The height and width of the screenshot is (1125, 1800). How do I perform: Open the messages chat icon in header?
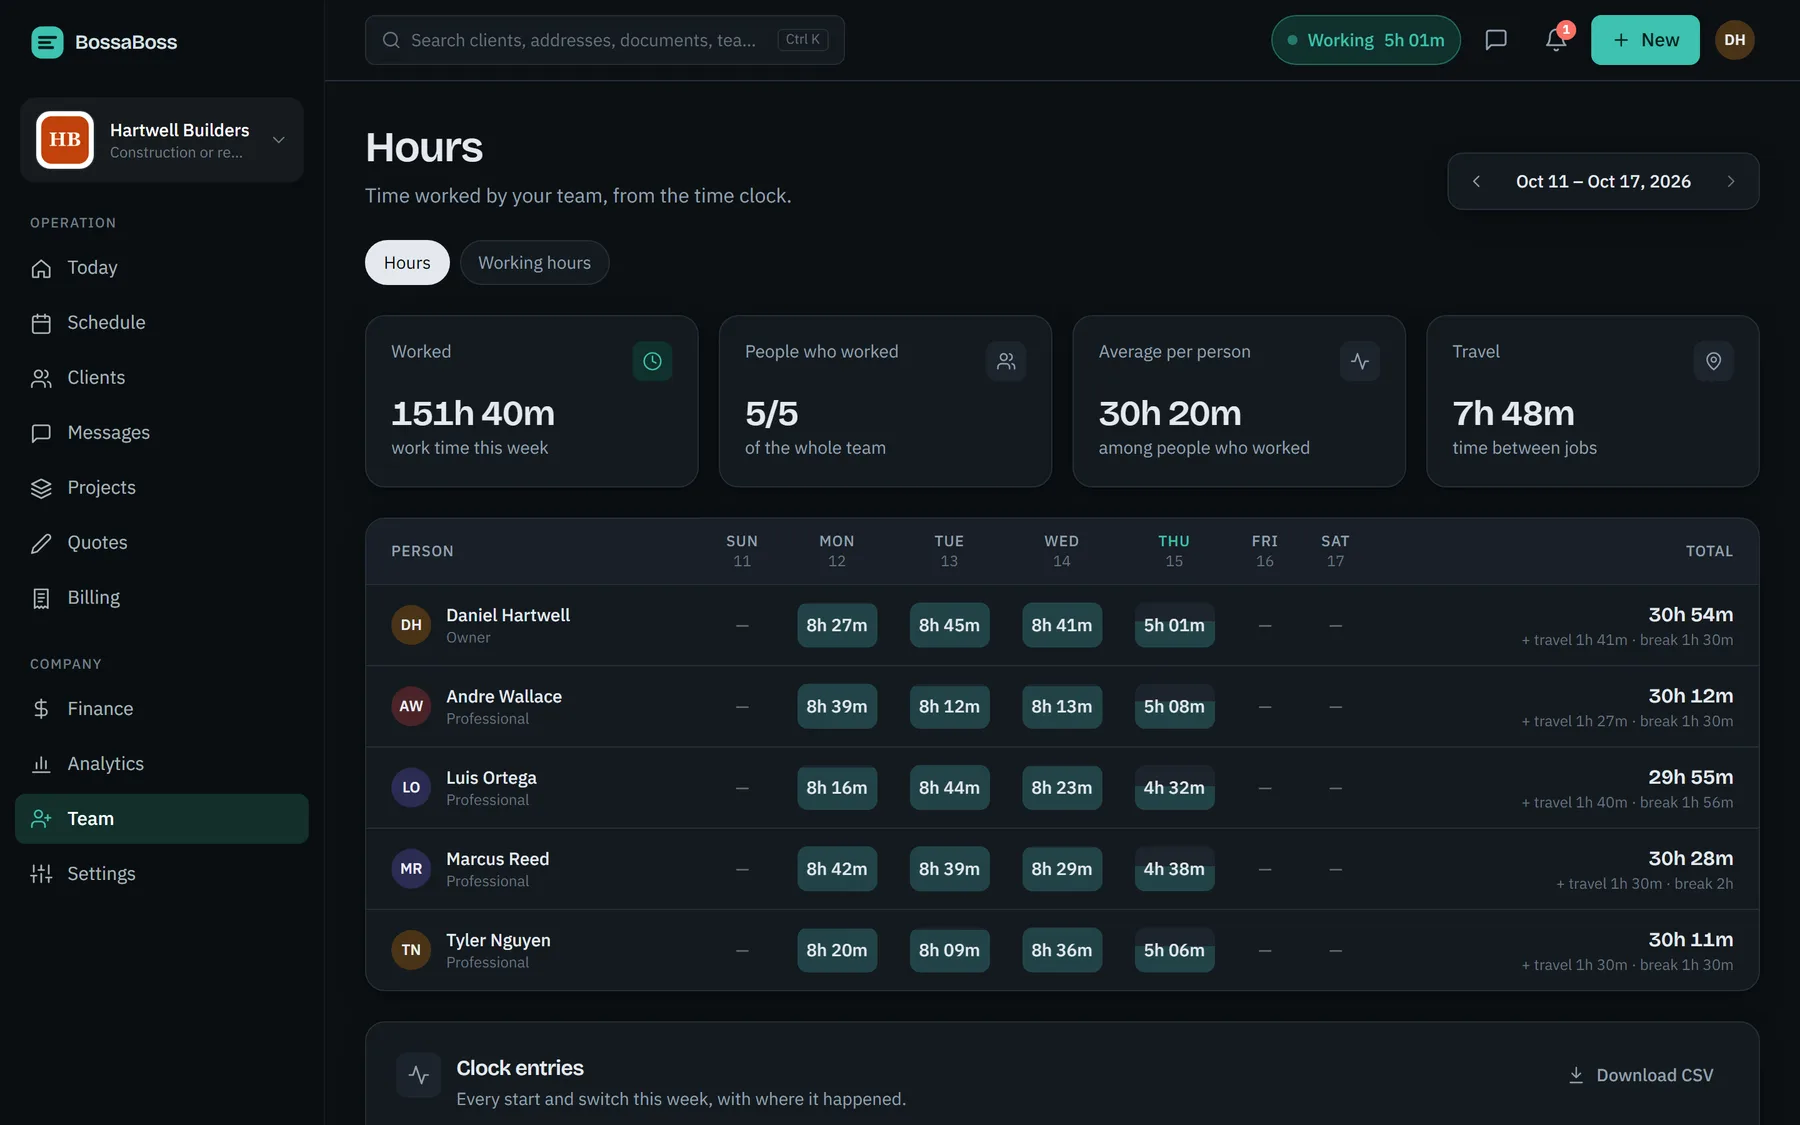(1496, 40)
